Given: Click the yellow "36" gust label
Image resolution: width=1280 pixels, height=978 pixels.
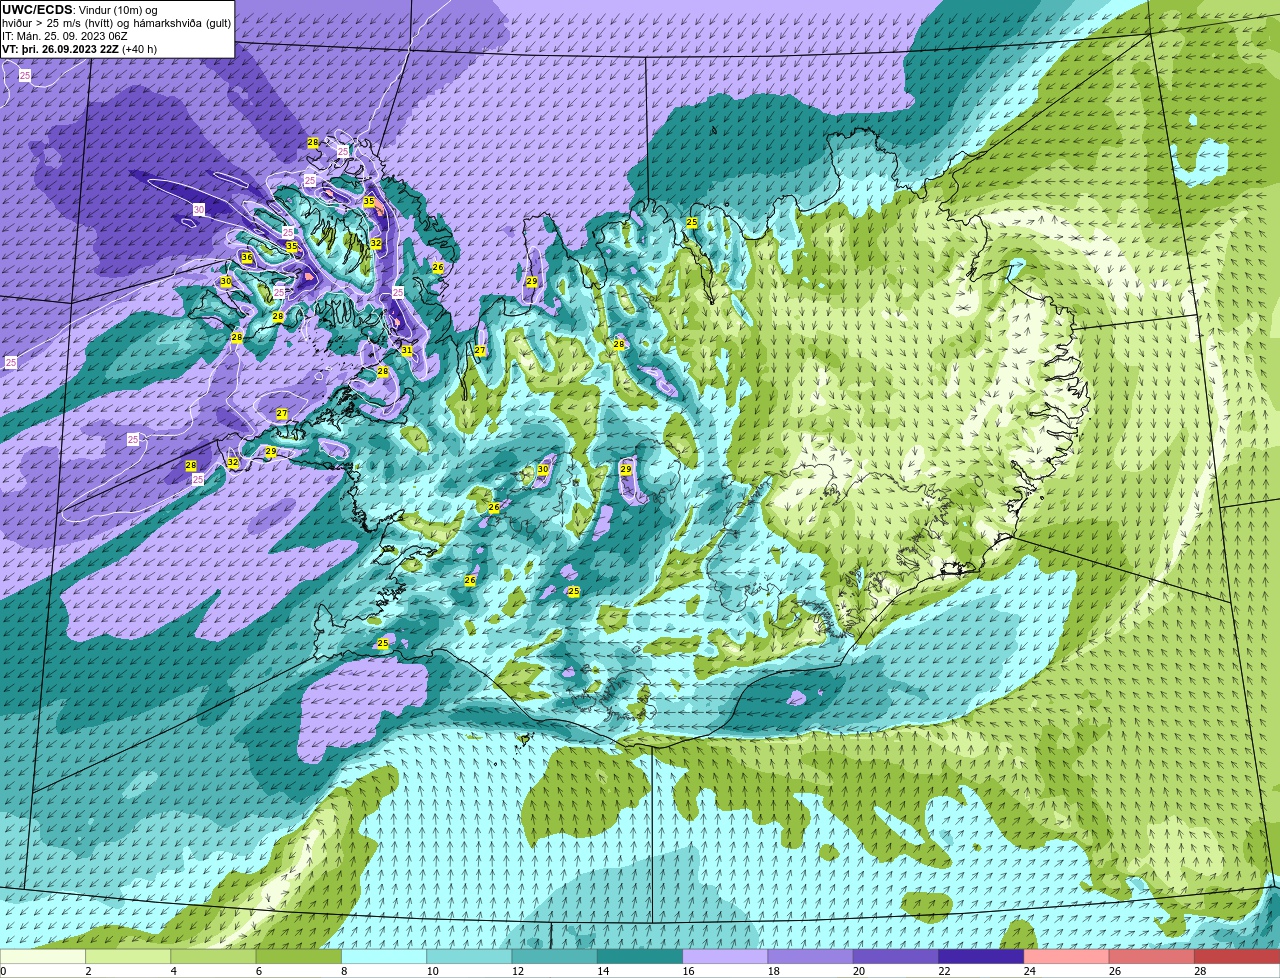Looking at the screenshot, I should pyautogui.click(x=247, y=258).
